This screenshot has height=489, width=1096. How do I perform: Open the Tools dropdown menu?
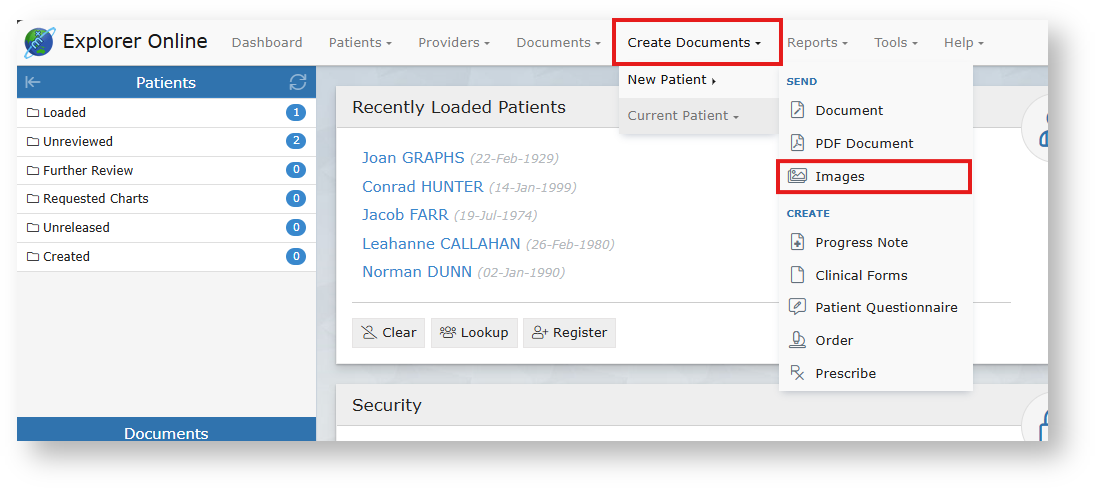[895, 43]
